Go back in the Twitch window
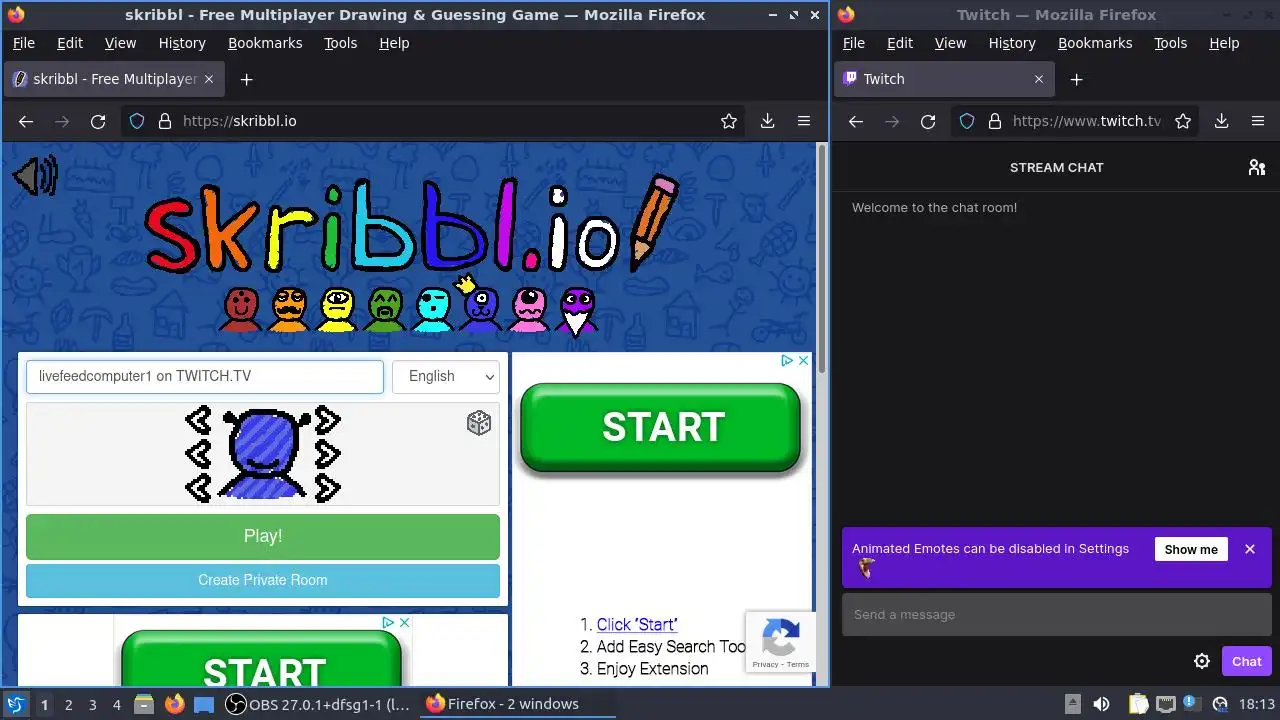The height and width of the screenshot is (720, 1280). (856, 121)
